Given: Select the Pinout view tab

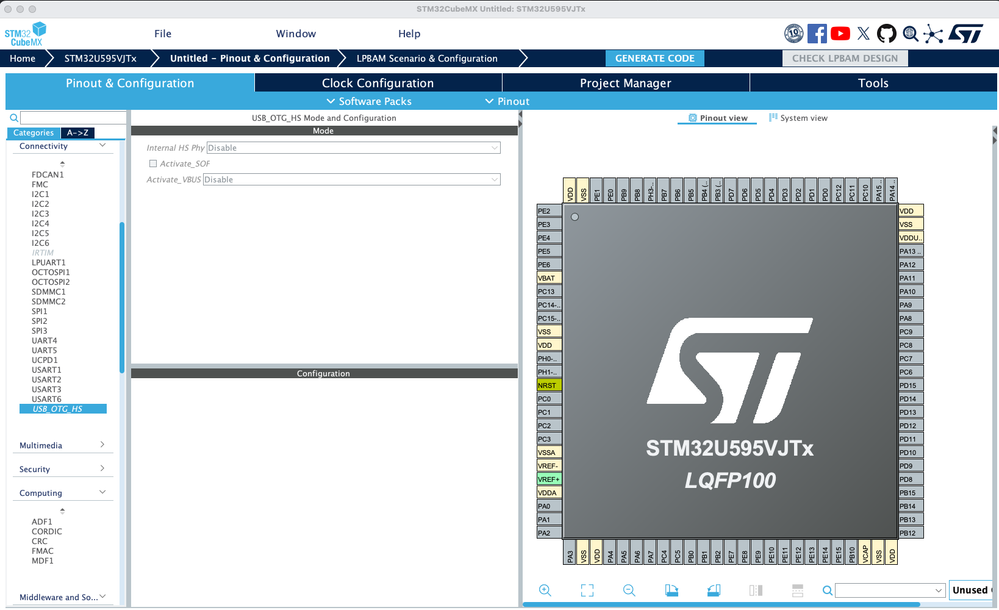Looking at the screenshot, I should click(717, 118).
